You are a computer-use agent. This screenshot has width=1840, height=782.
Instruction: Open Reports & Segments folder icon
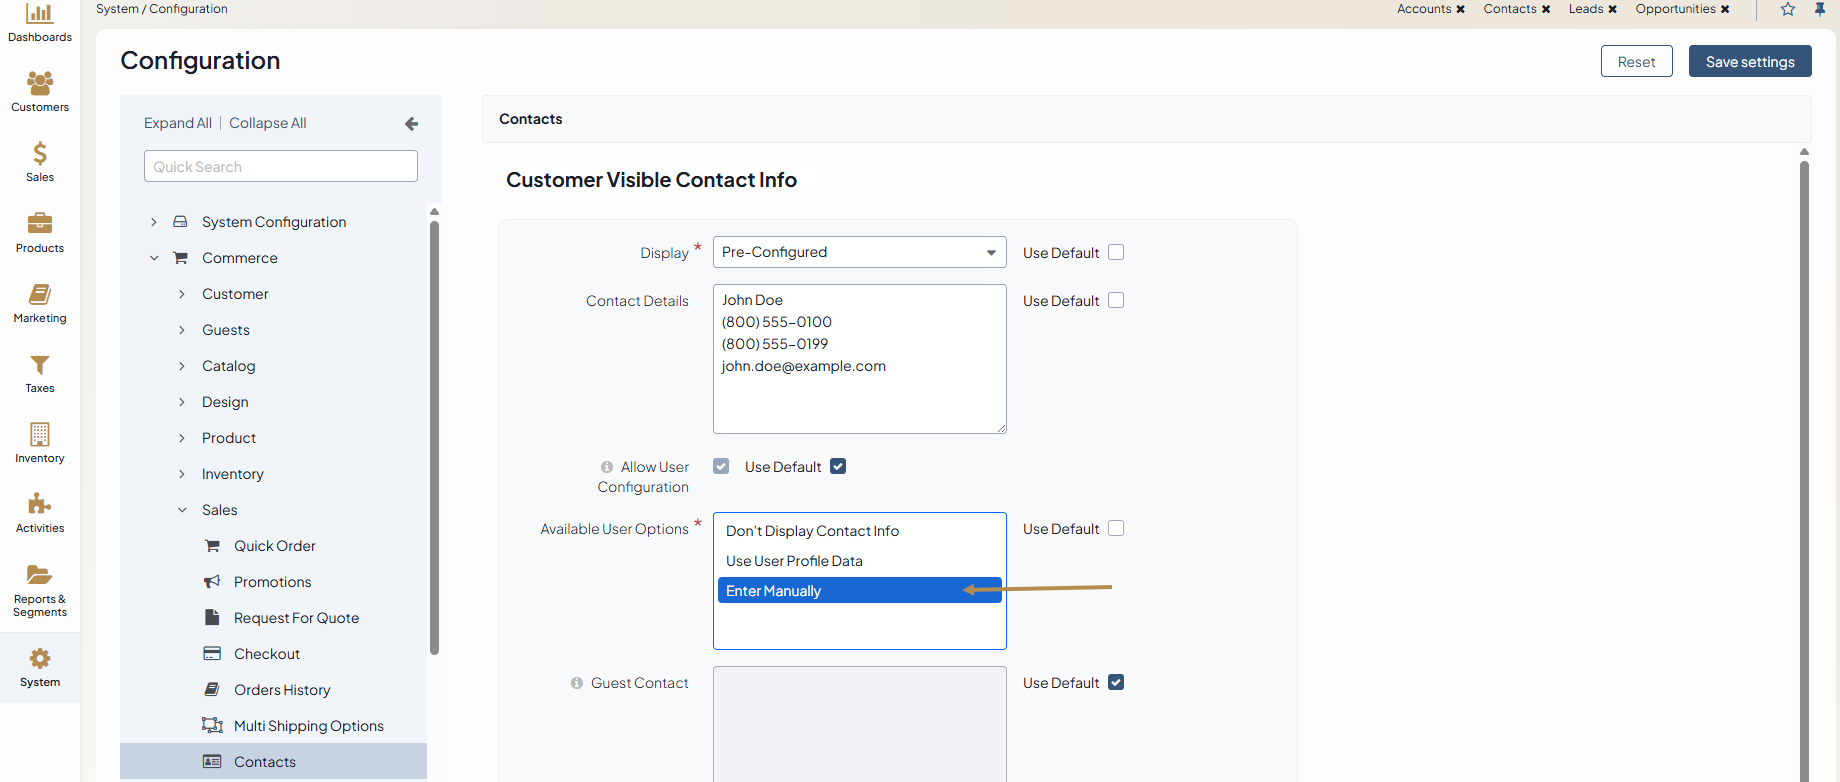(x=40, y=575)
